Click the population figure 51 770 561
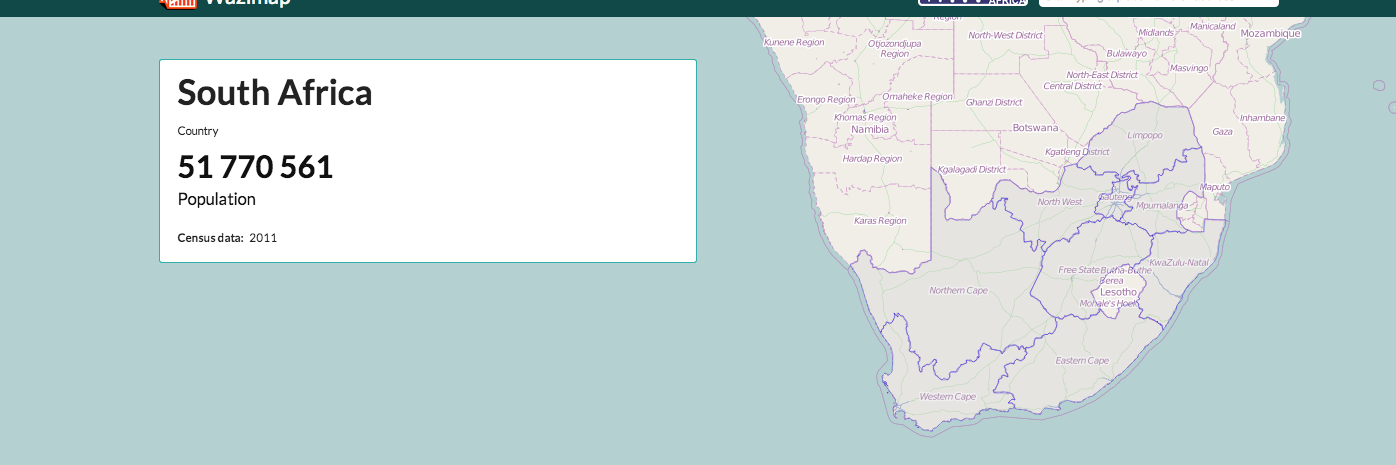The width and height of the screenshot is (1396, 465). pos(255,167)
